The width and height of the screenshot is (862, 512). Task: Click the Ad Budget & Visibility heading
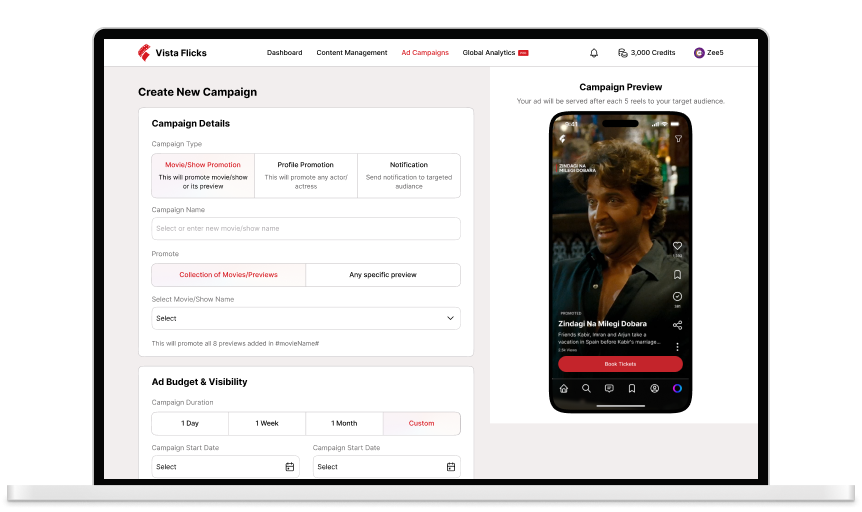coord(199,382)
